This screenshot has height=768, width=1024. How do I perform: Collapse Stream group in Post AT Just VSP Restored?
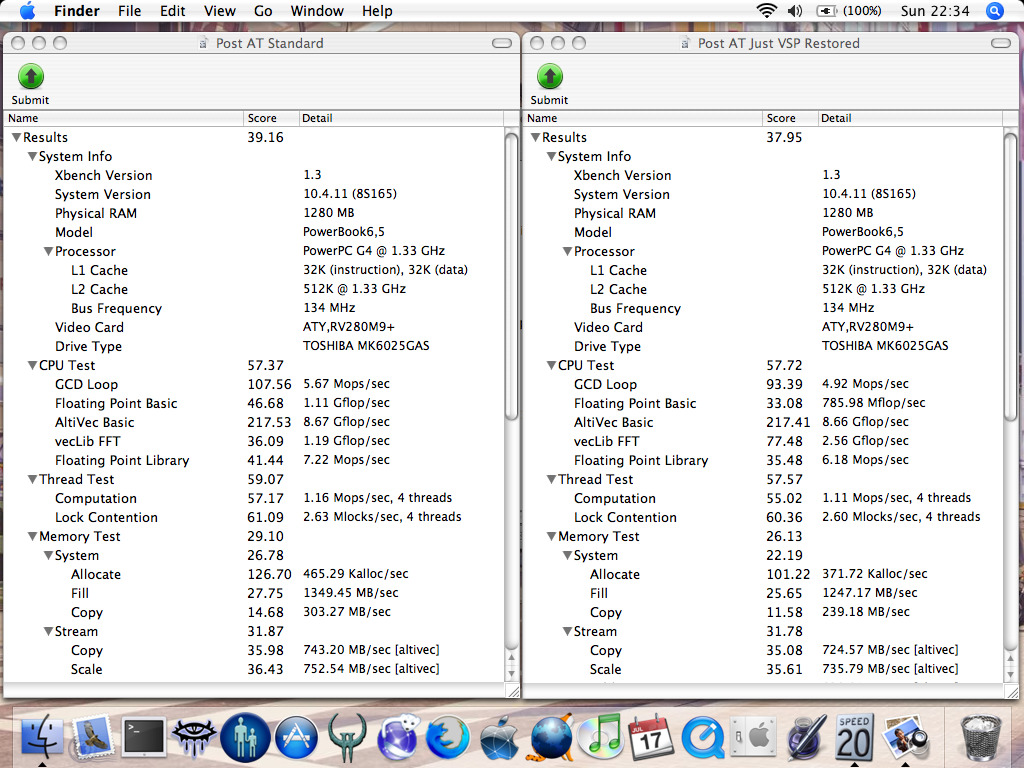[568, 632]
